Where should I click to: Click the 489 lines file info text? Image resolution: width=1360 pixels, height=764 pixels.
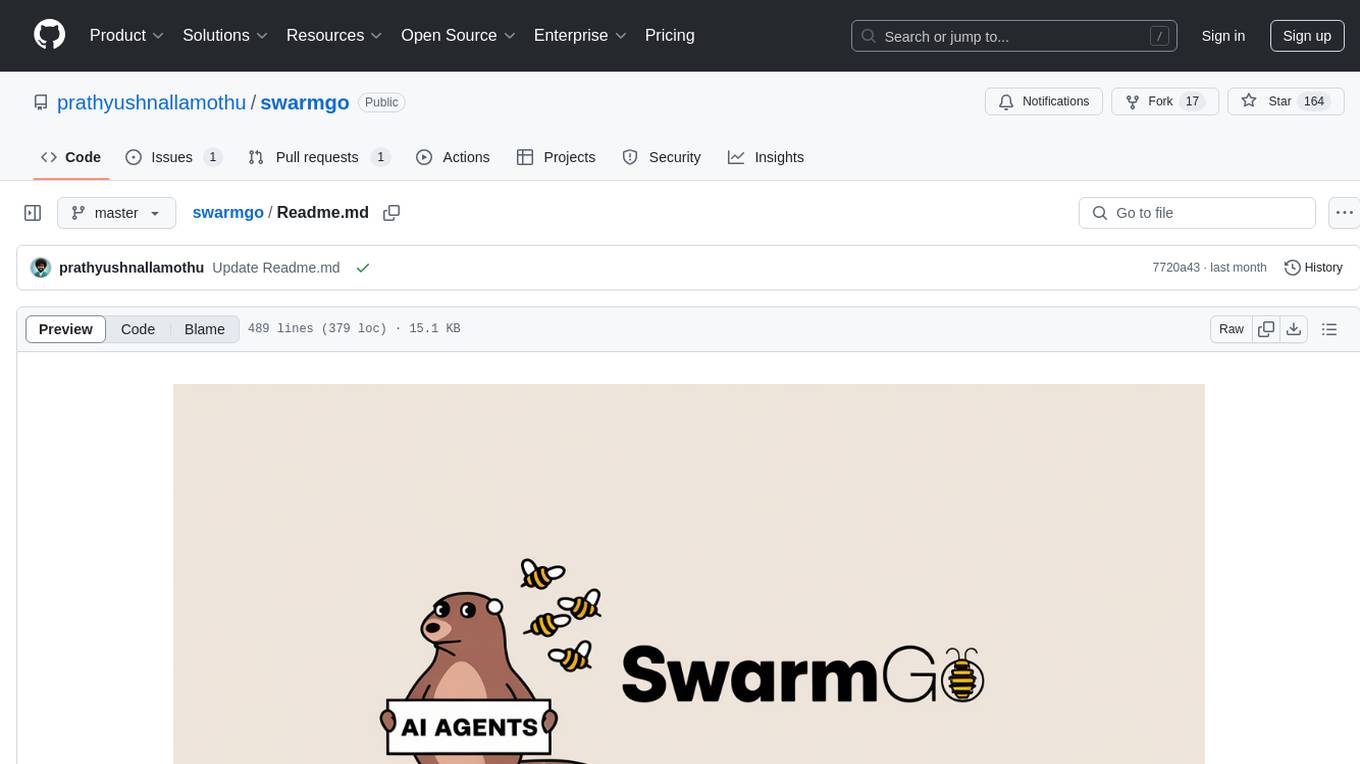[354, 329]
